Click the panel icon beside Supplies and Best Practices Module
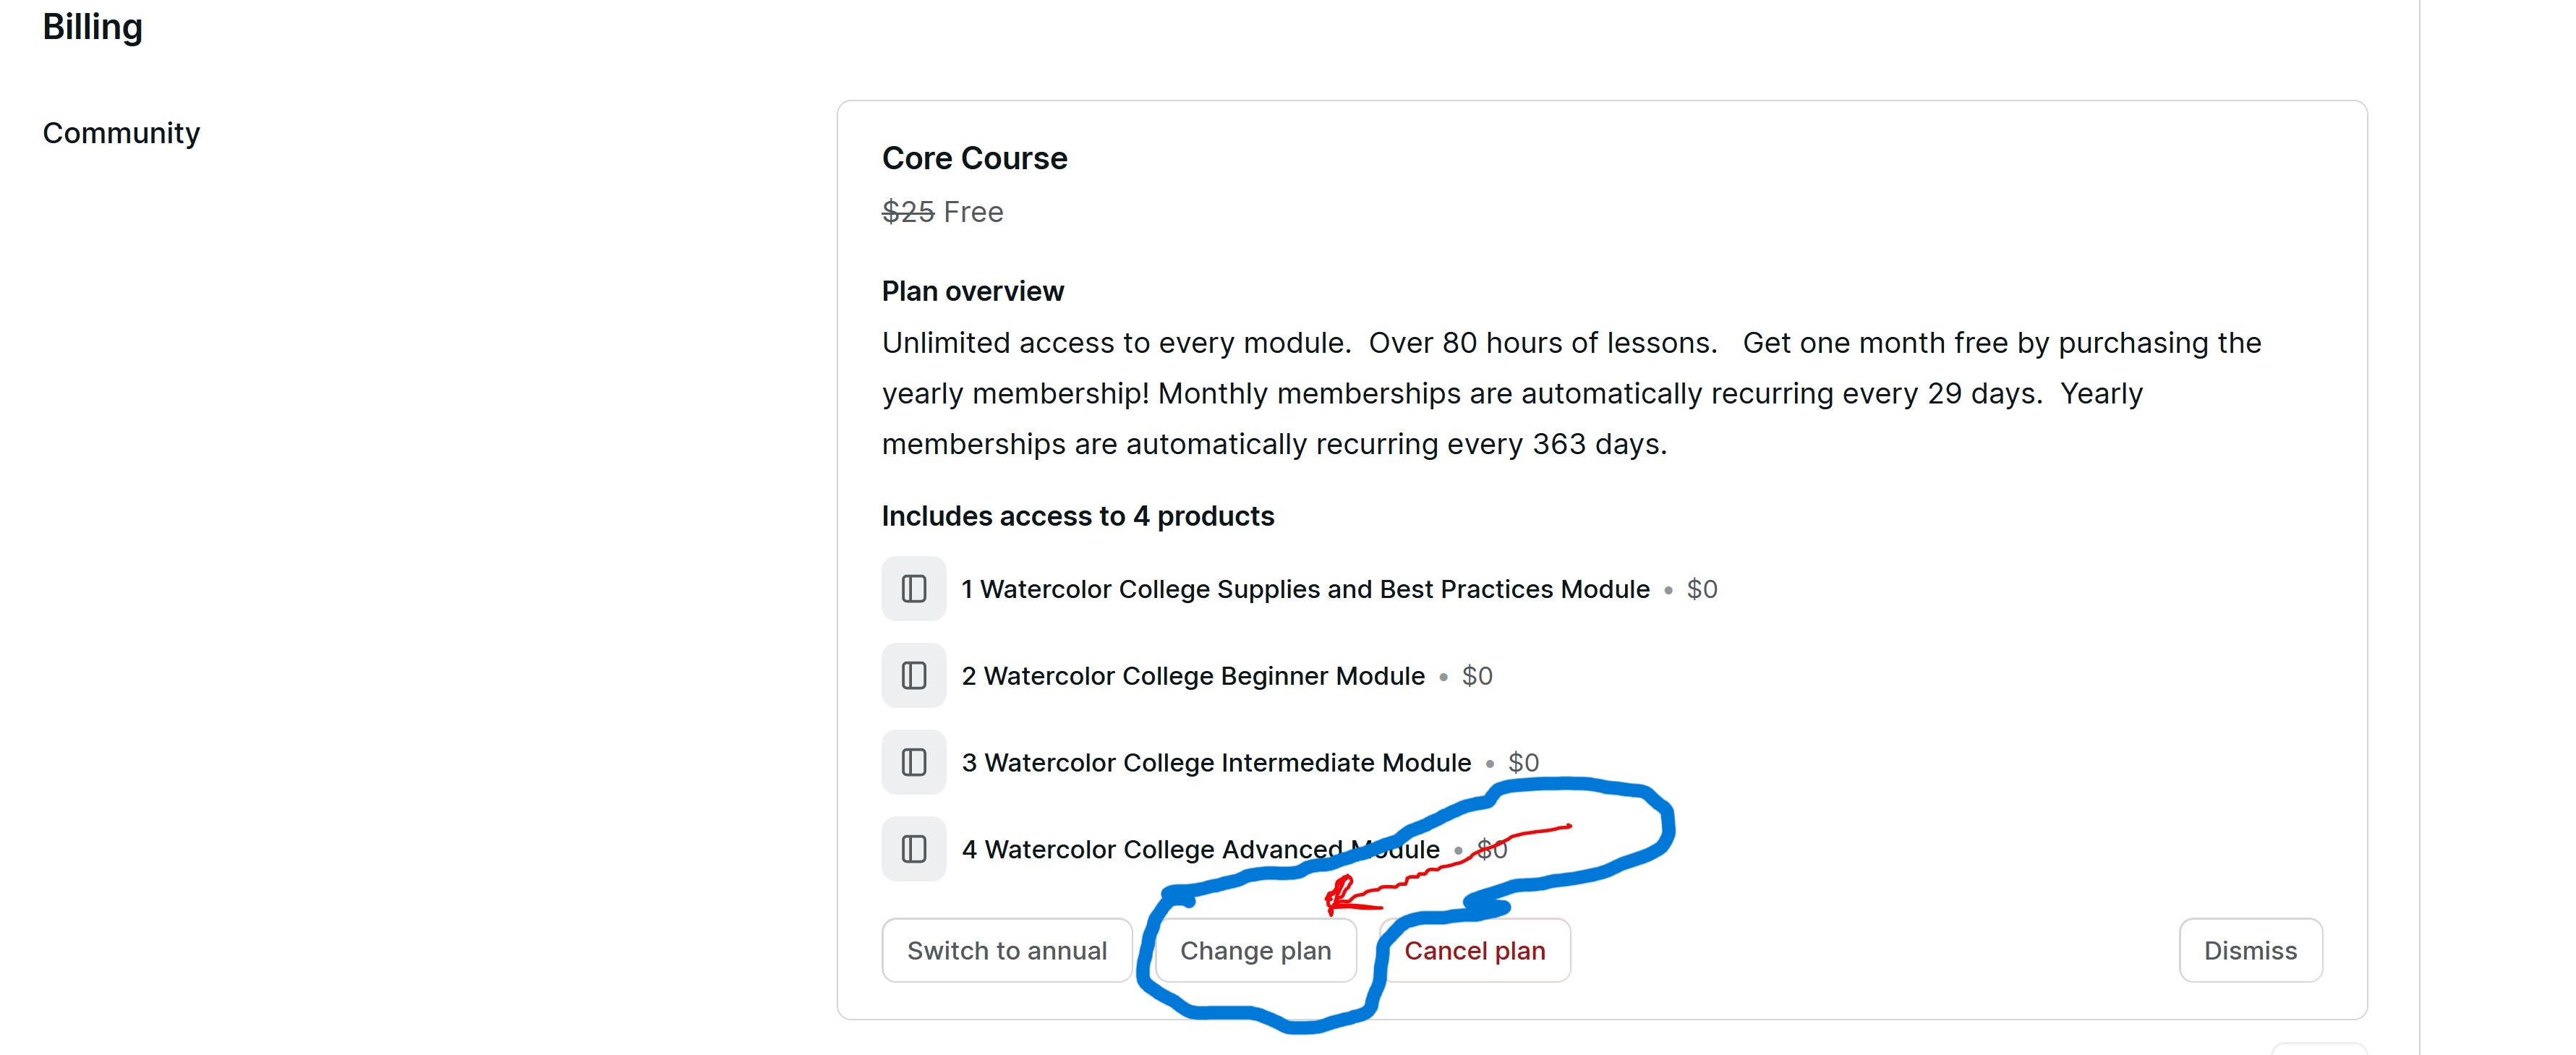This screenshot has height=1055, width=2576. click(x=913, y=589)
